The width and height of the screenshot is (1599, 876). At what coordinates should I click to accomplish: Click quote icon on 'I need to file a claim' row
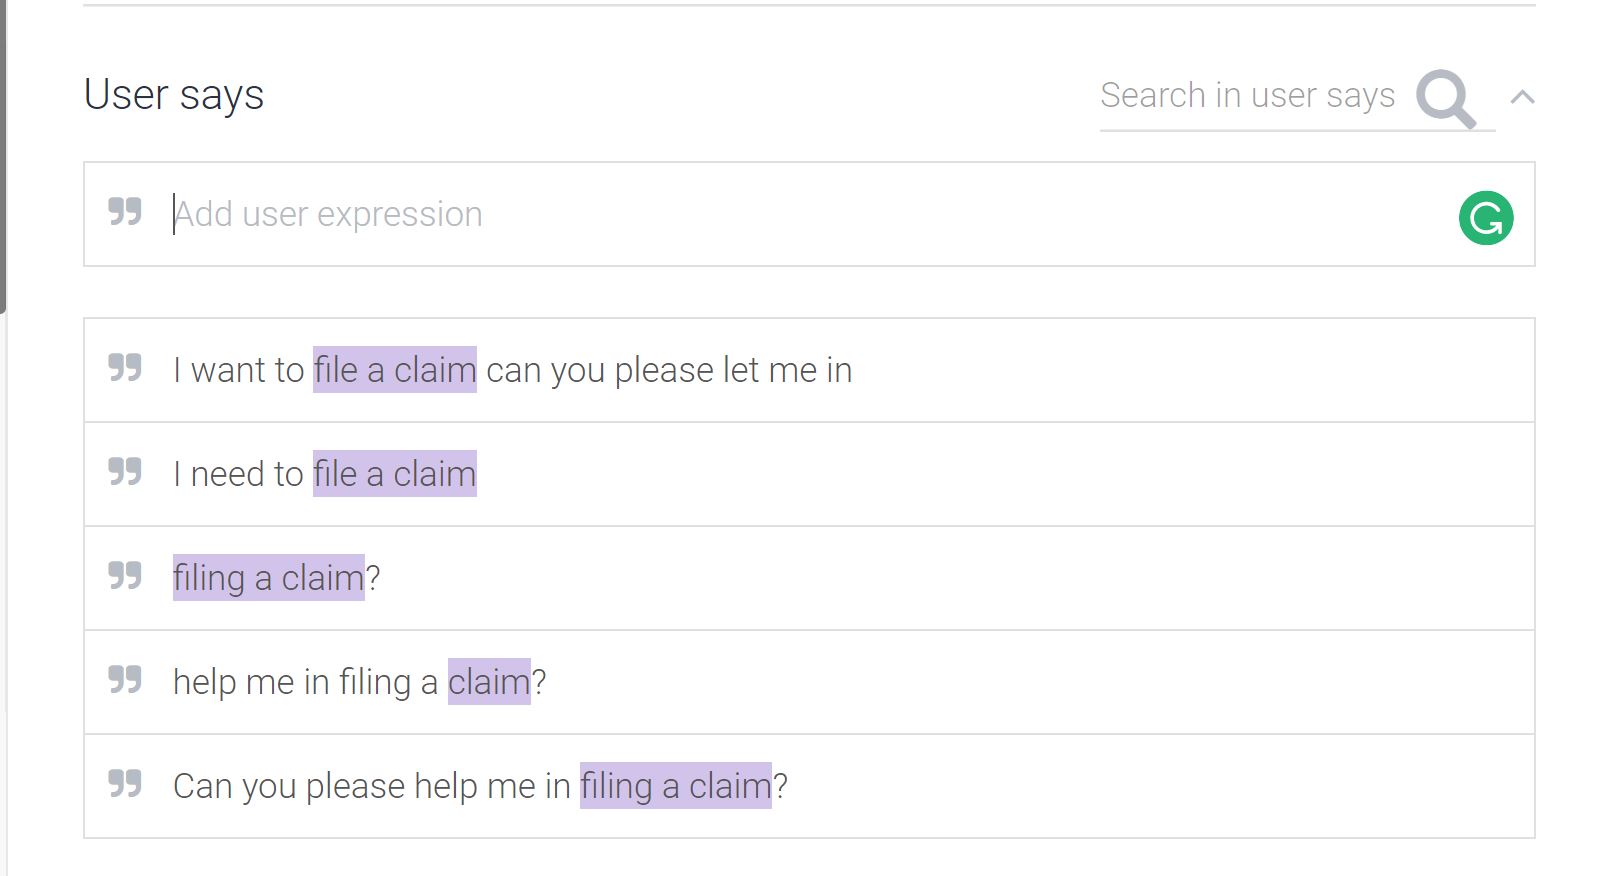[x=125, y=472]
